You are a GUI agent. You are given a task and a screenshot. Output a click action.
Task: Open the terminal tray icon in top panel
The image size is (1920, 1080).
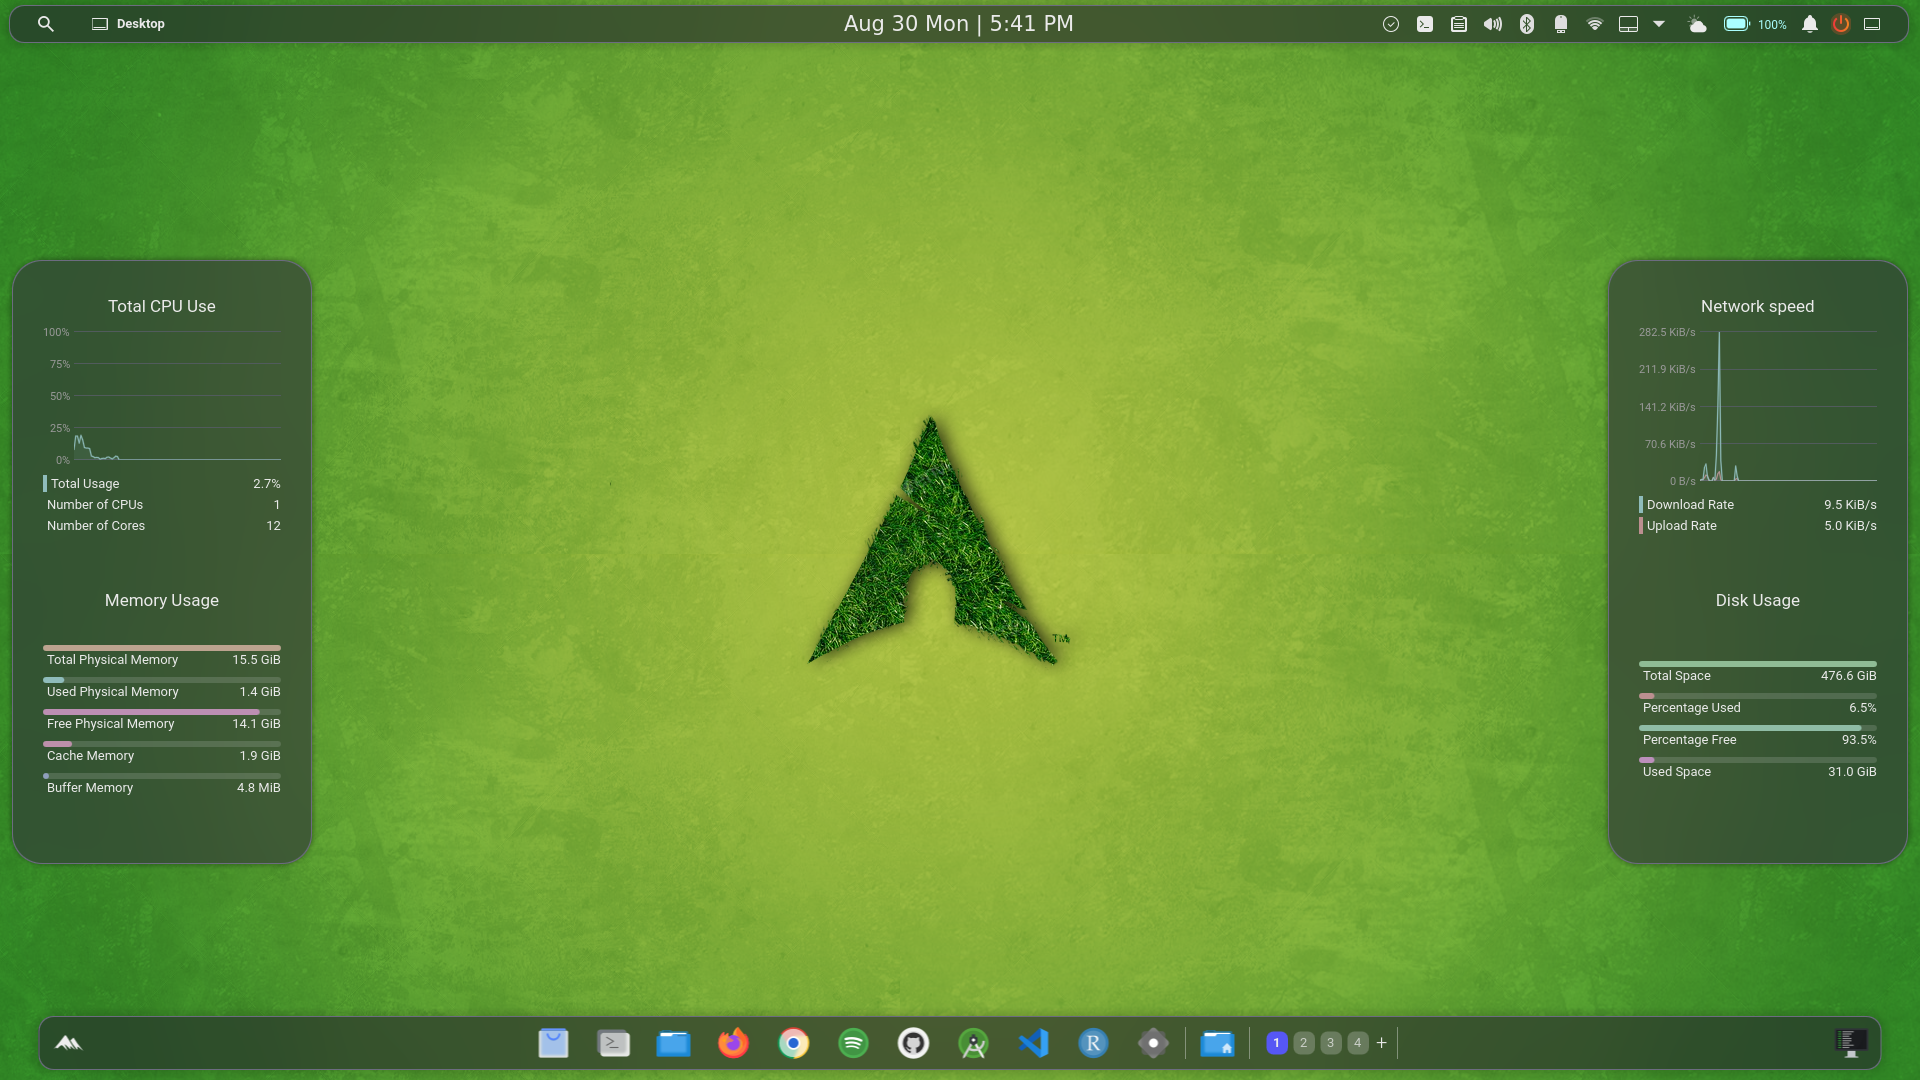1425,24
